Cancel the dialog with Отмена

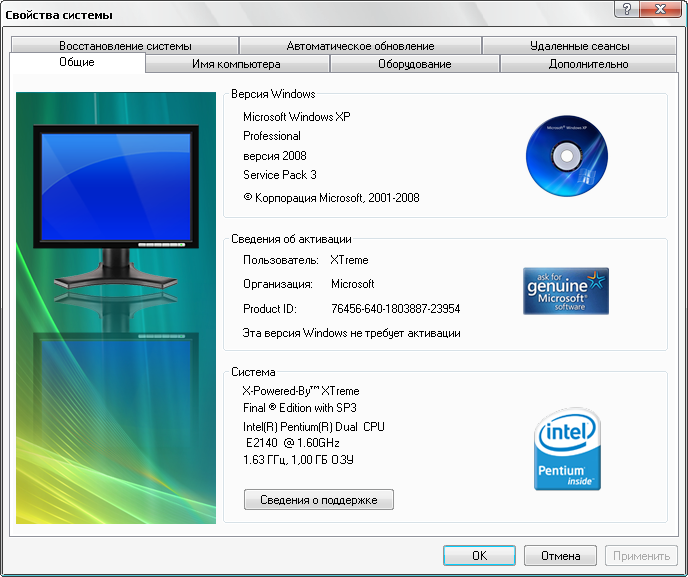560,555
